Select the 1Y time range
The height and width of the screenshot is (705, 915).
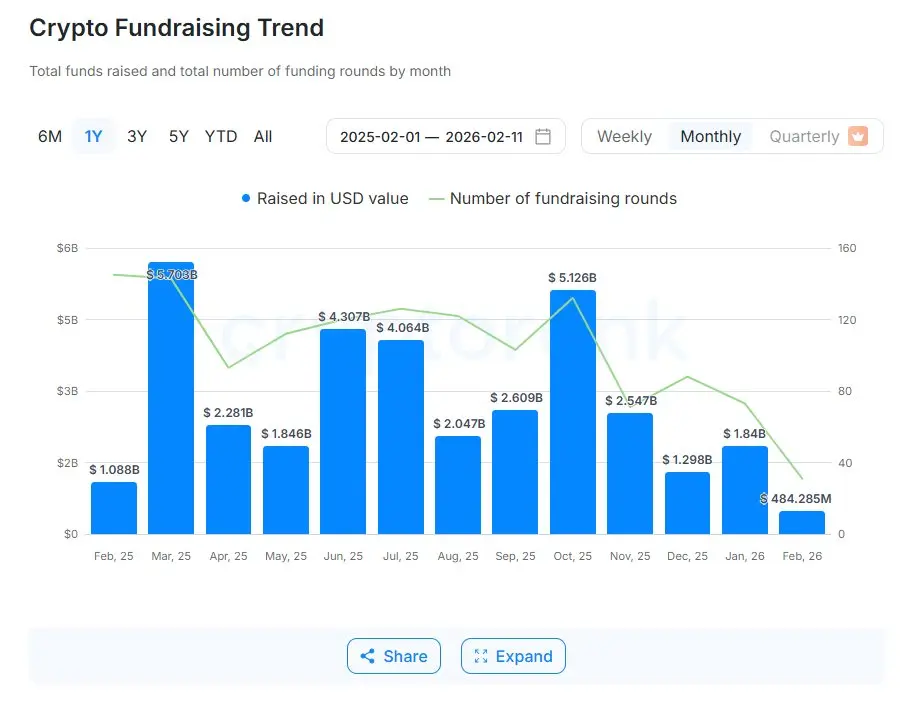click(93, 137)
